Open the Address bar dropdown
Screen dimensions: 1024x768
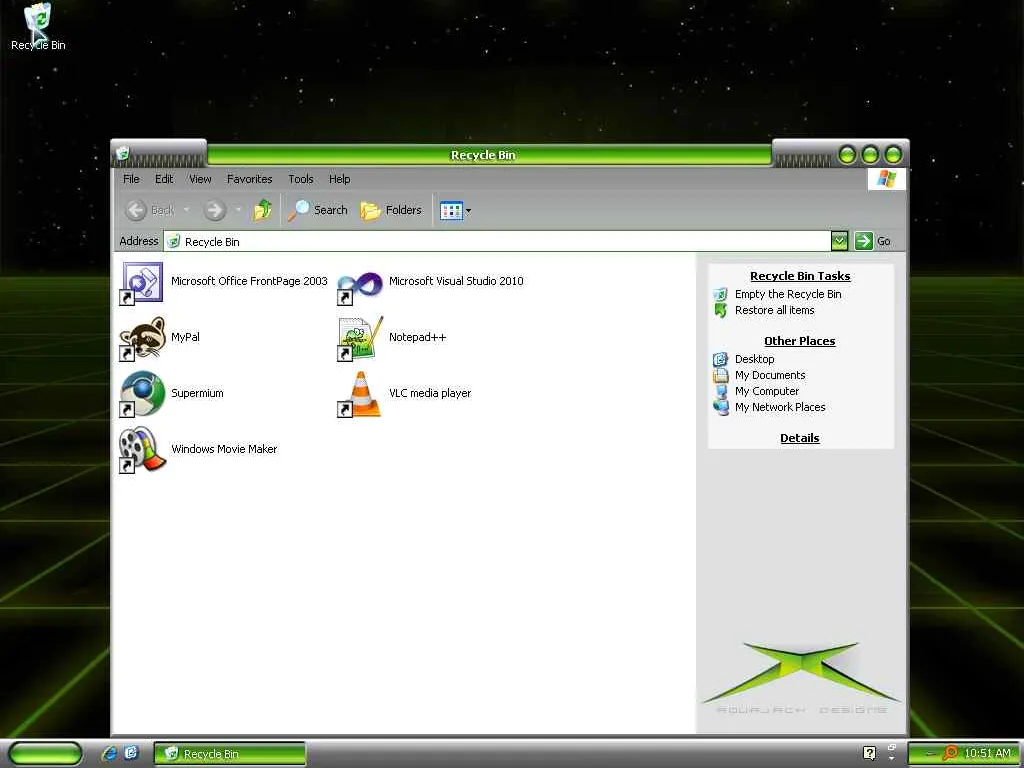click(x=839, y=241)
